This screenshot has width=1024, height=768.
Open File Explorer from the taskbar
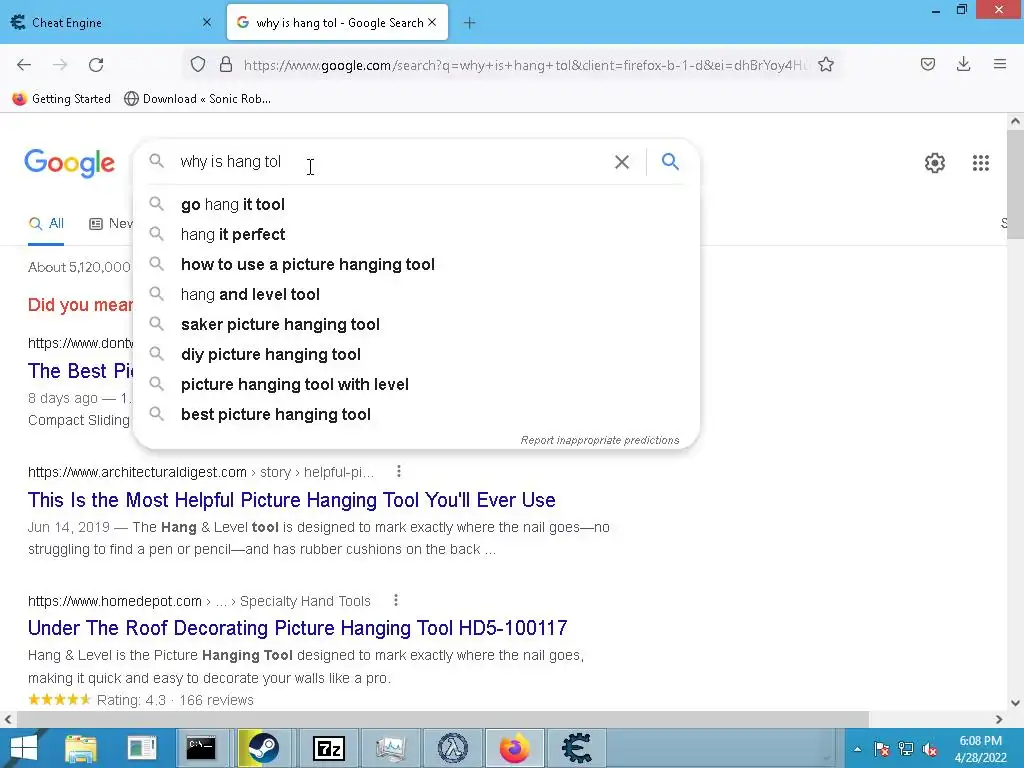[80, 748]
